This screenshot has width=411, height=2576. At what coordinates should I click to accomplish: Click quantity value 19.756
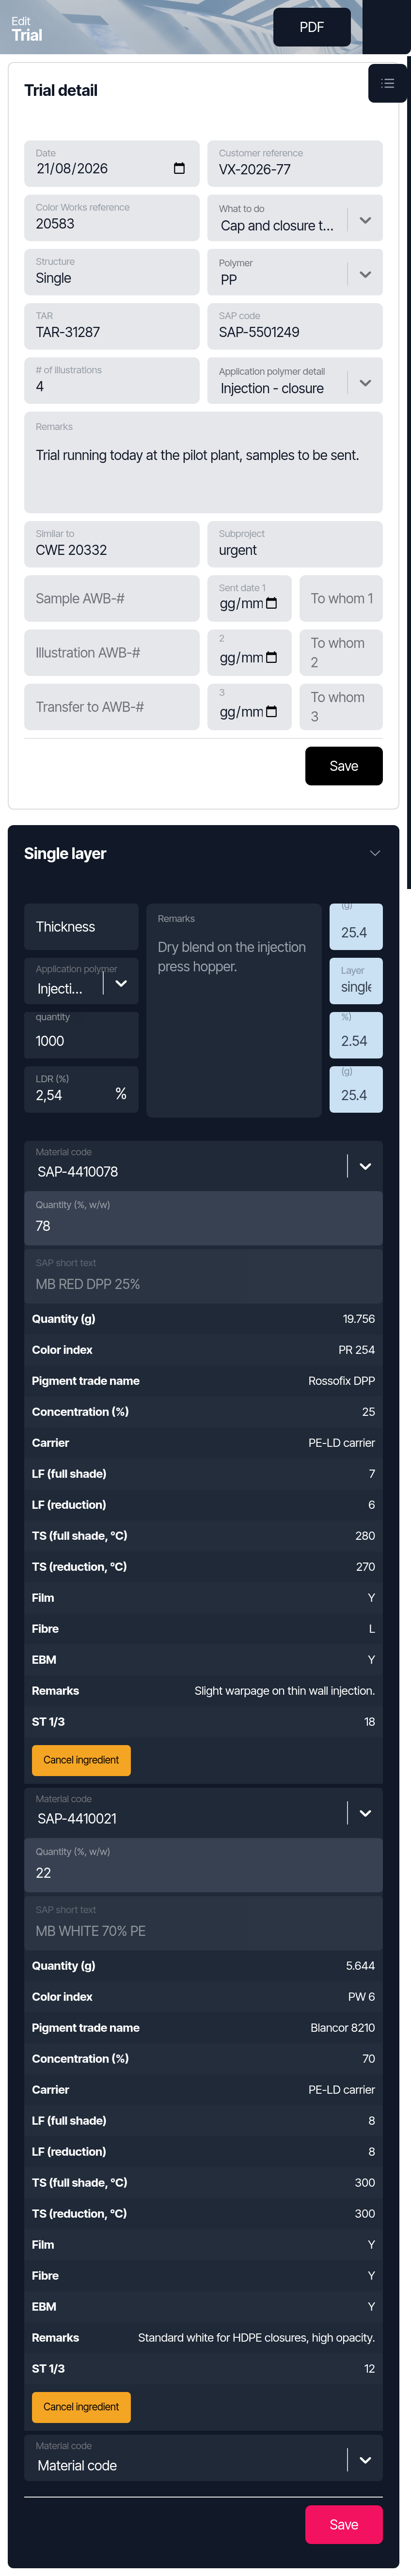tap(359, 1318)
